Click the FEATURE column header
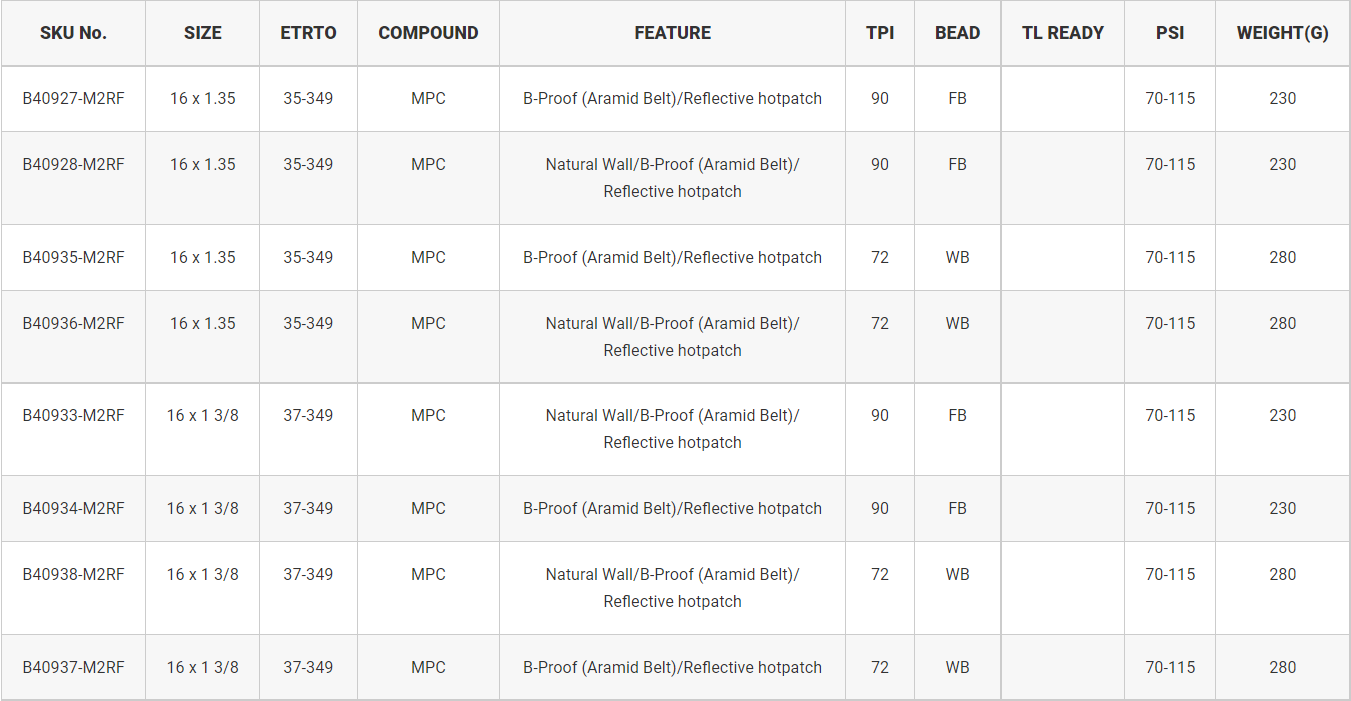 [x=672, y=33]
